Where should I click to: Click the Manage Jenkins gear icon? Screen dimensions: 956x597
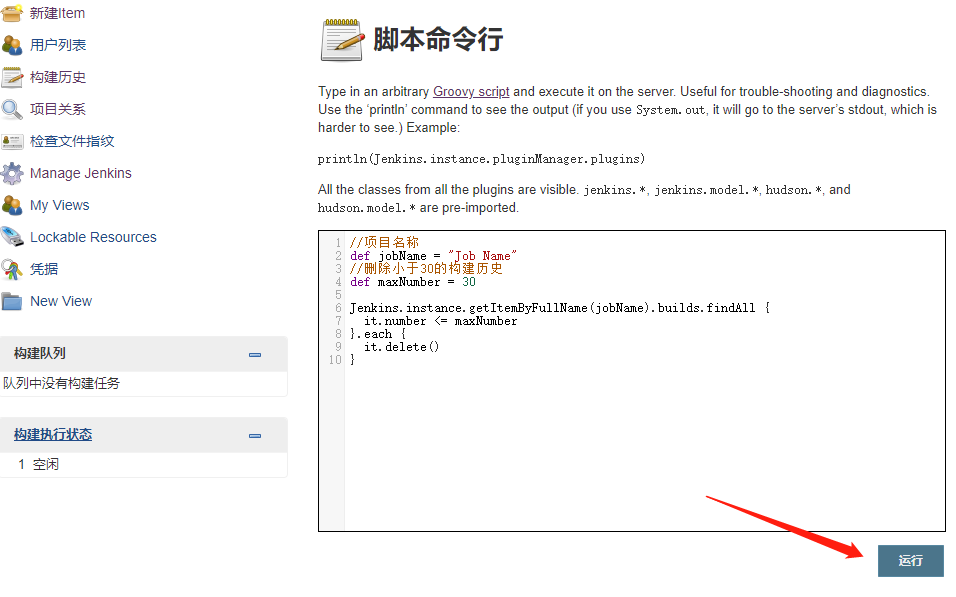pos(12,173)
